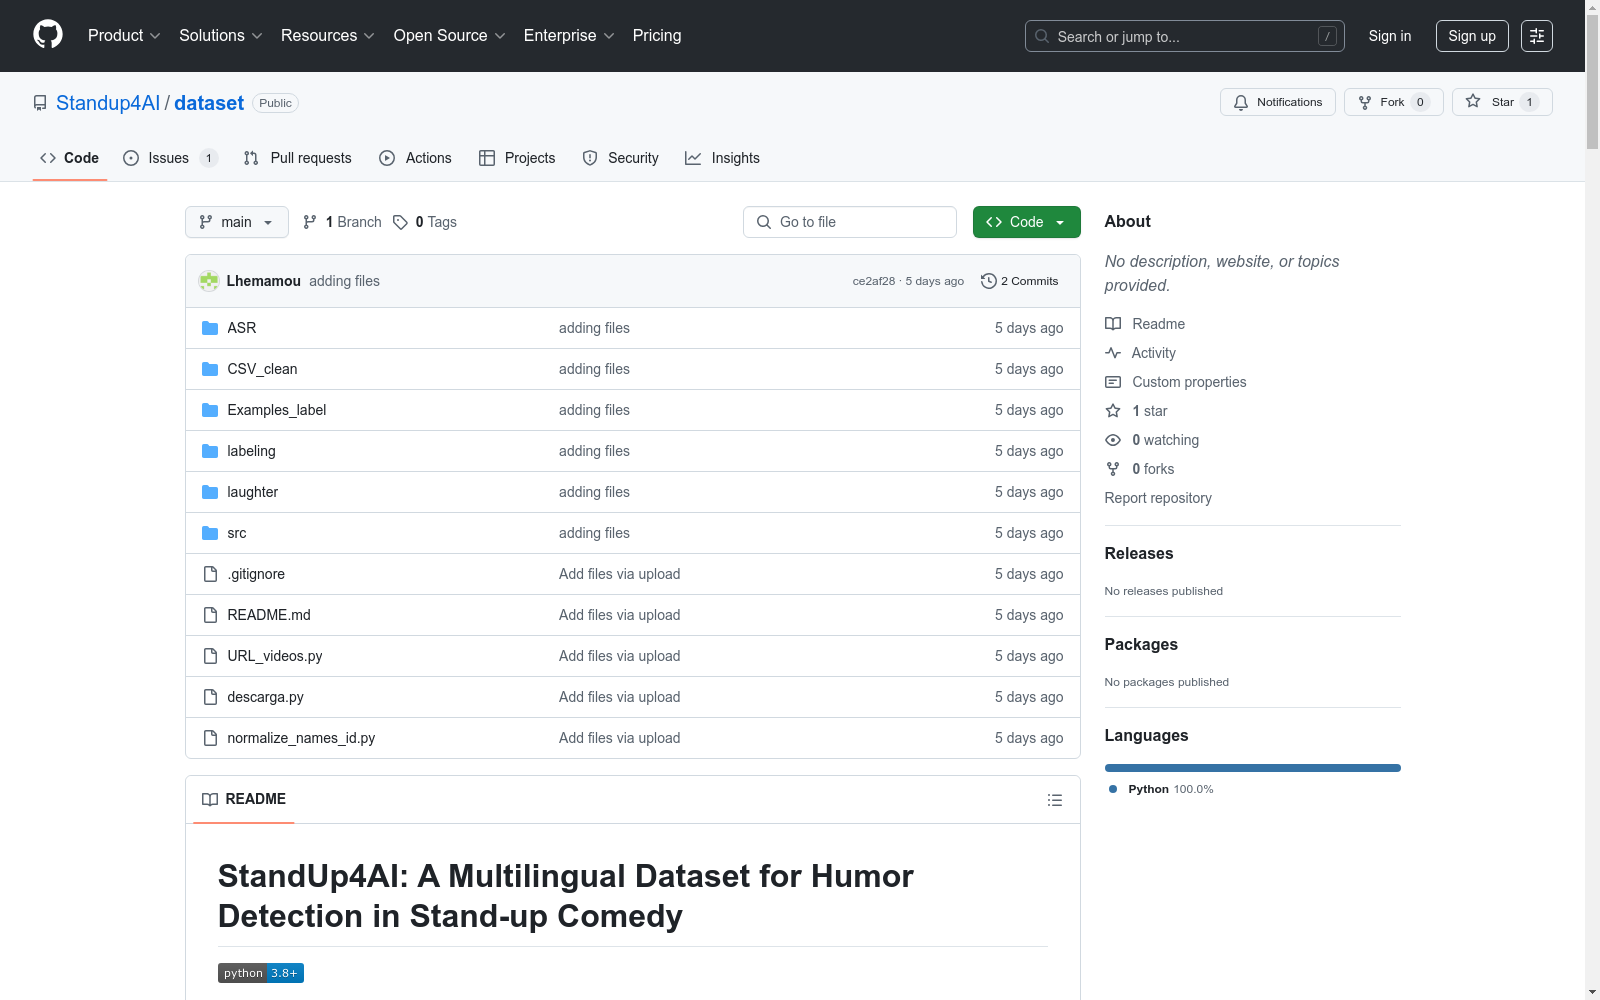Focus the Go to file input
The image size is (1600, 1000).
[x=850, y=222]
